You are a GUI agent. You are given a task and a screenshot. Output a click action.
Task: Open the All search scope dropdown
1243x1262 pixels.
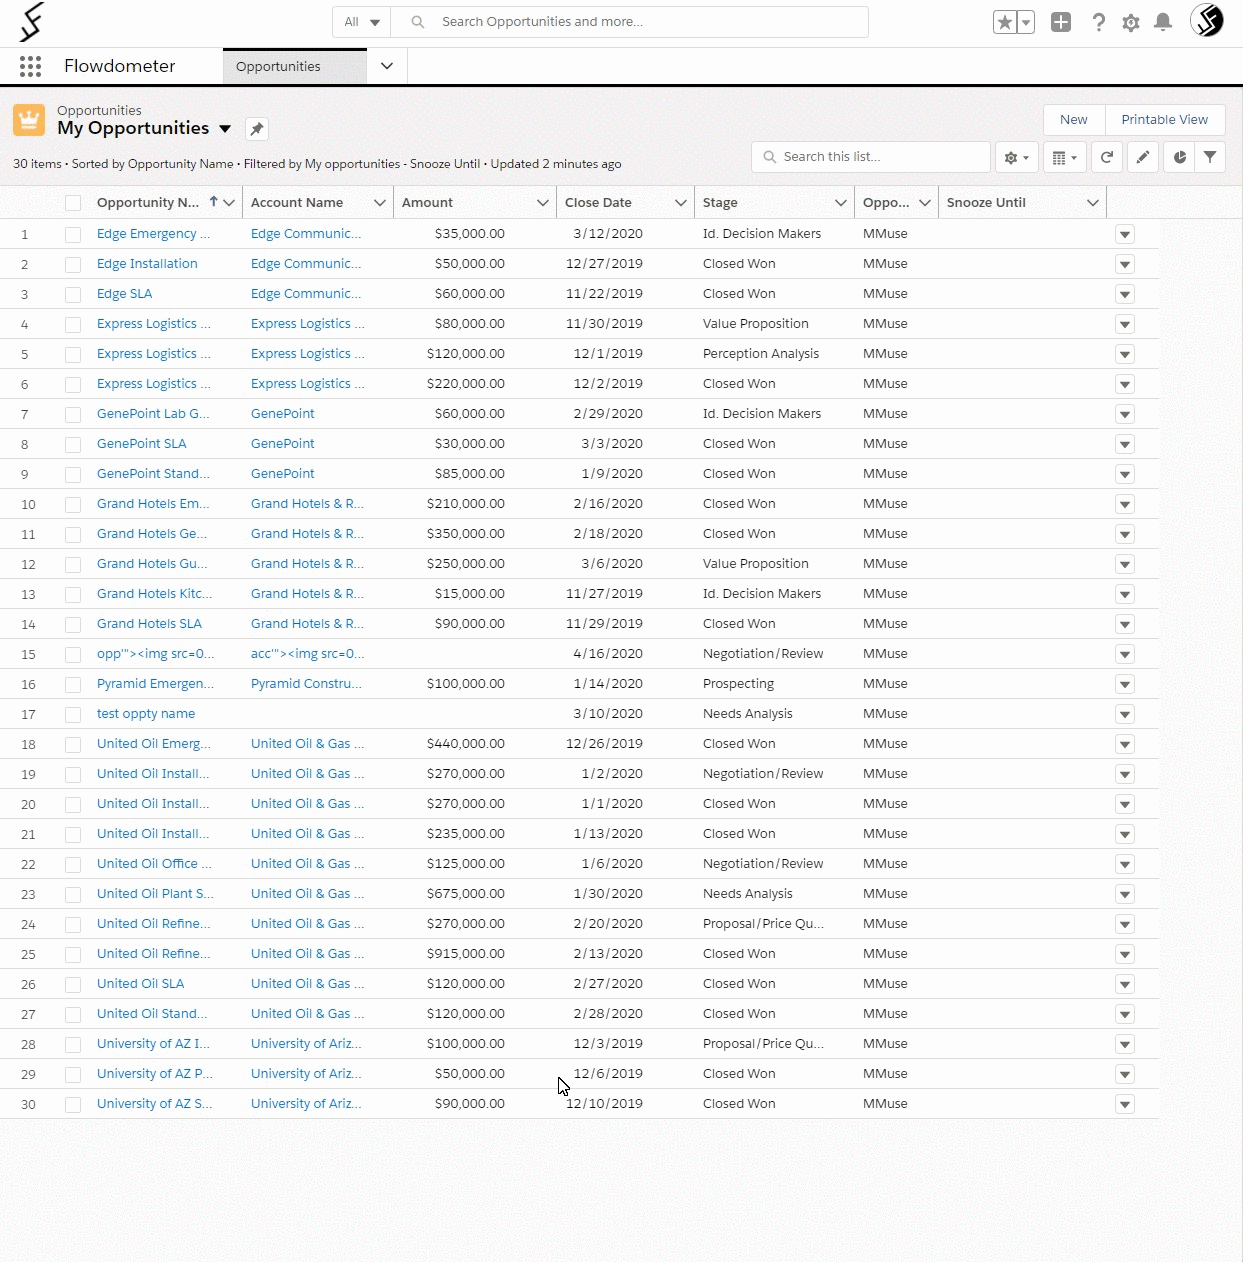(x=361, y=22)
